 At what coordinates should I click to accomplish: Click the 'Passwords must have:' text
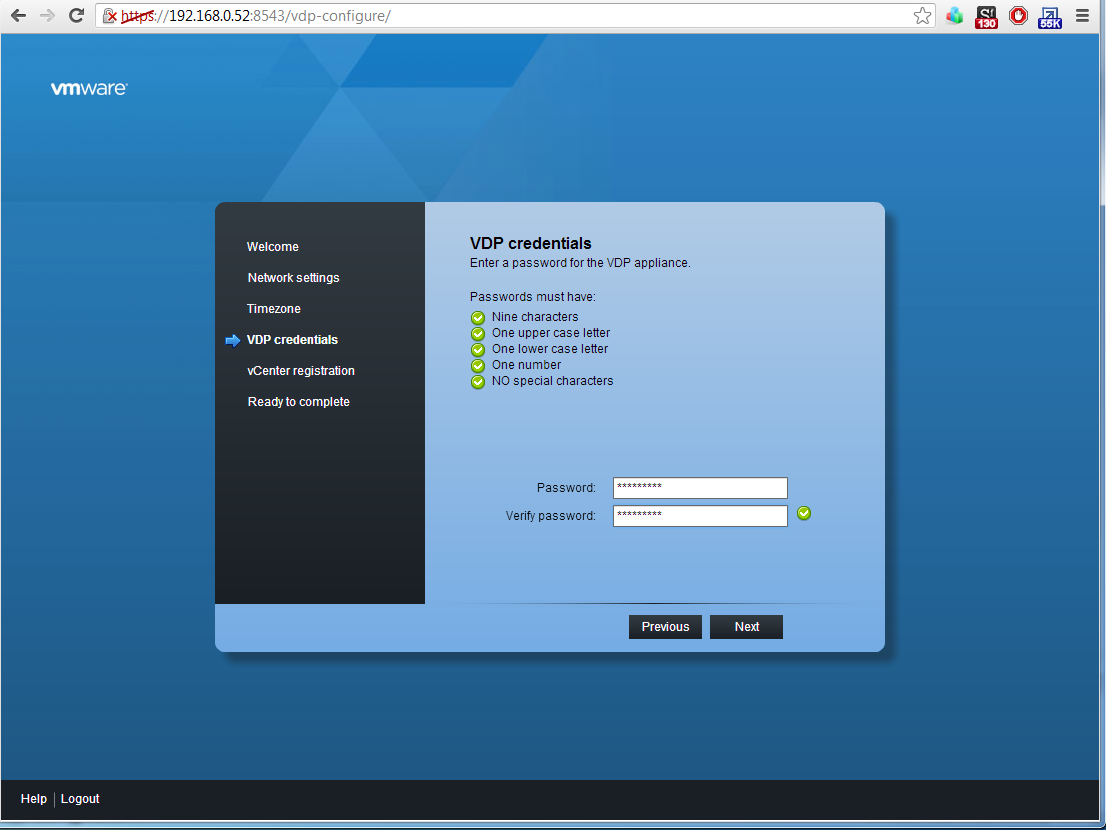[x=533, y=297]
